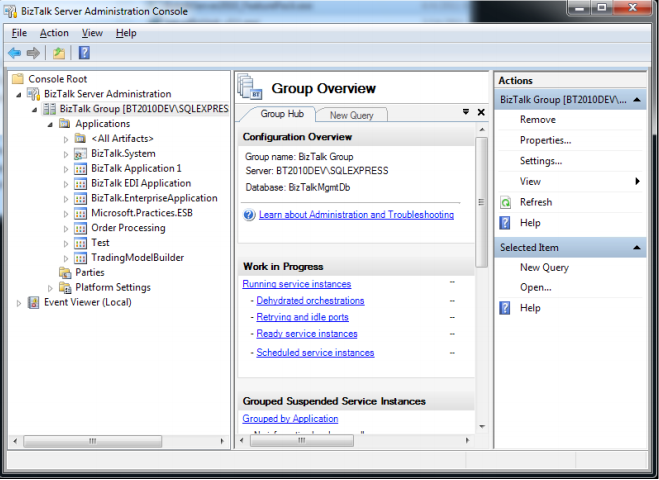Click the Microsoft.Practices.ESB application icon
The width and height of the screenshot is (659, 480).
coord(80,213)
